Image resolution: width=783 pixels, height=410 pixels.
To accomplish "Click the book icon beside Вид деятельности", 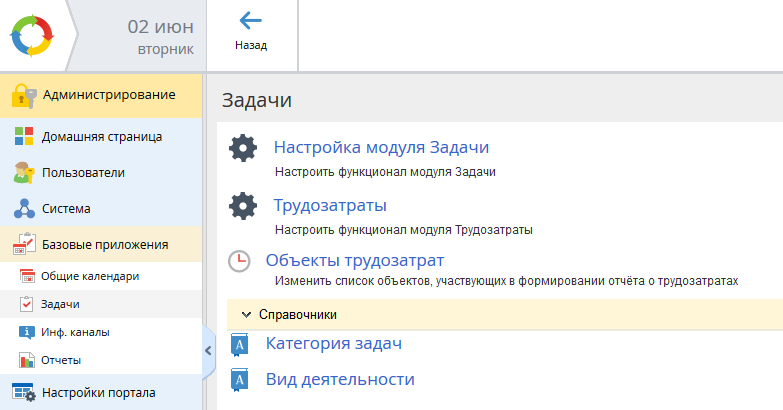I will 239,380.
